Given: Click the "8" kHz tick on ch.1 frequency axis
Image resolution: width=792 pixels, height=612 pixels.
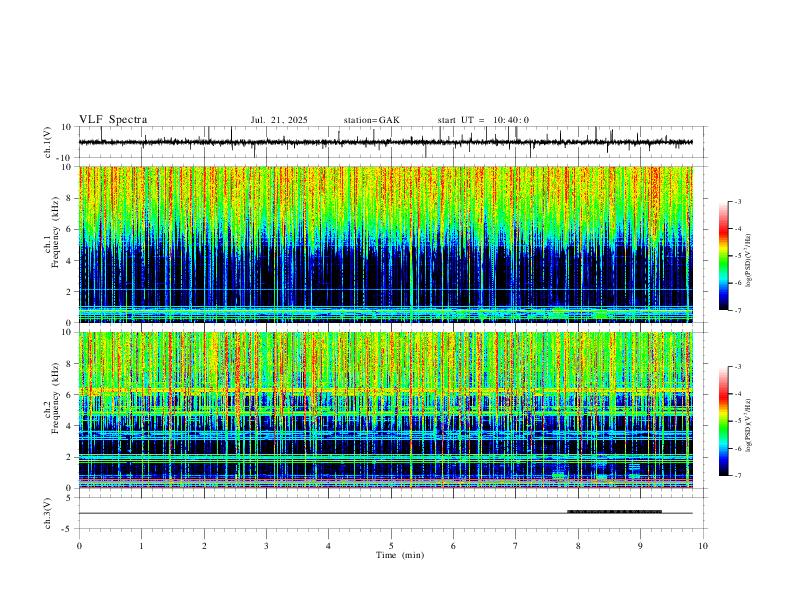Looking at the screenshot, I should 69,198.
